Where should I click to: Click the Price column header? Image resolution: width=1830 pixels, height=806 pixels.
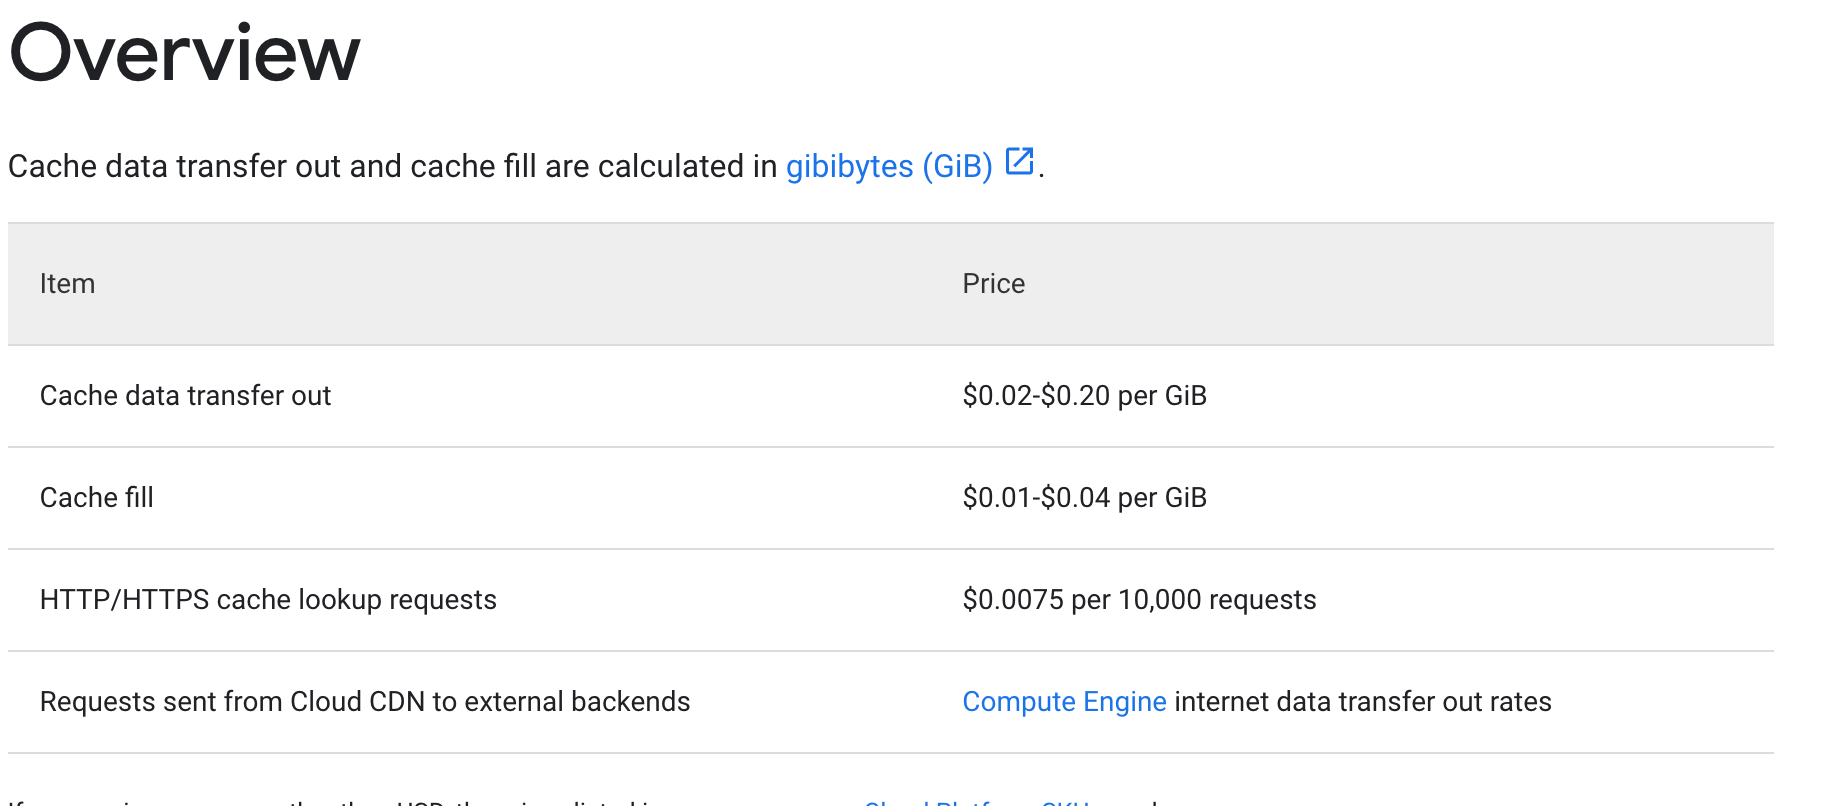993,284
